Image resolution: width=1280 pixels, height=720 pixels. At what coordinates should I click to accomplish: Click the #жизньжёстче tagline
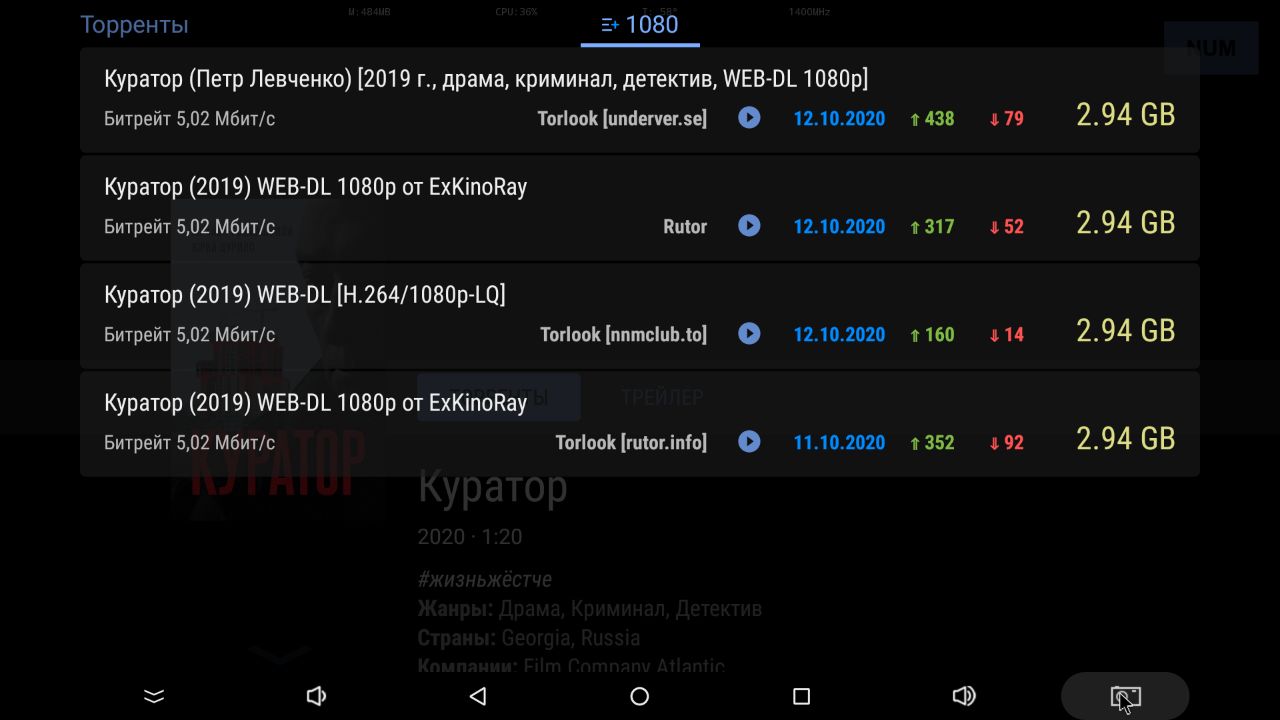tap(485, 579)
